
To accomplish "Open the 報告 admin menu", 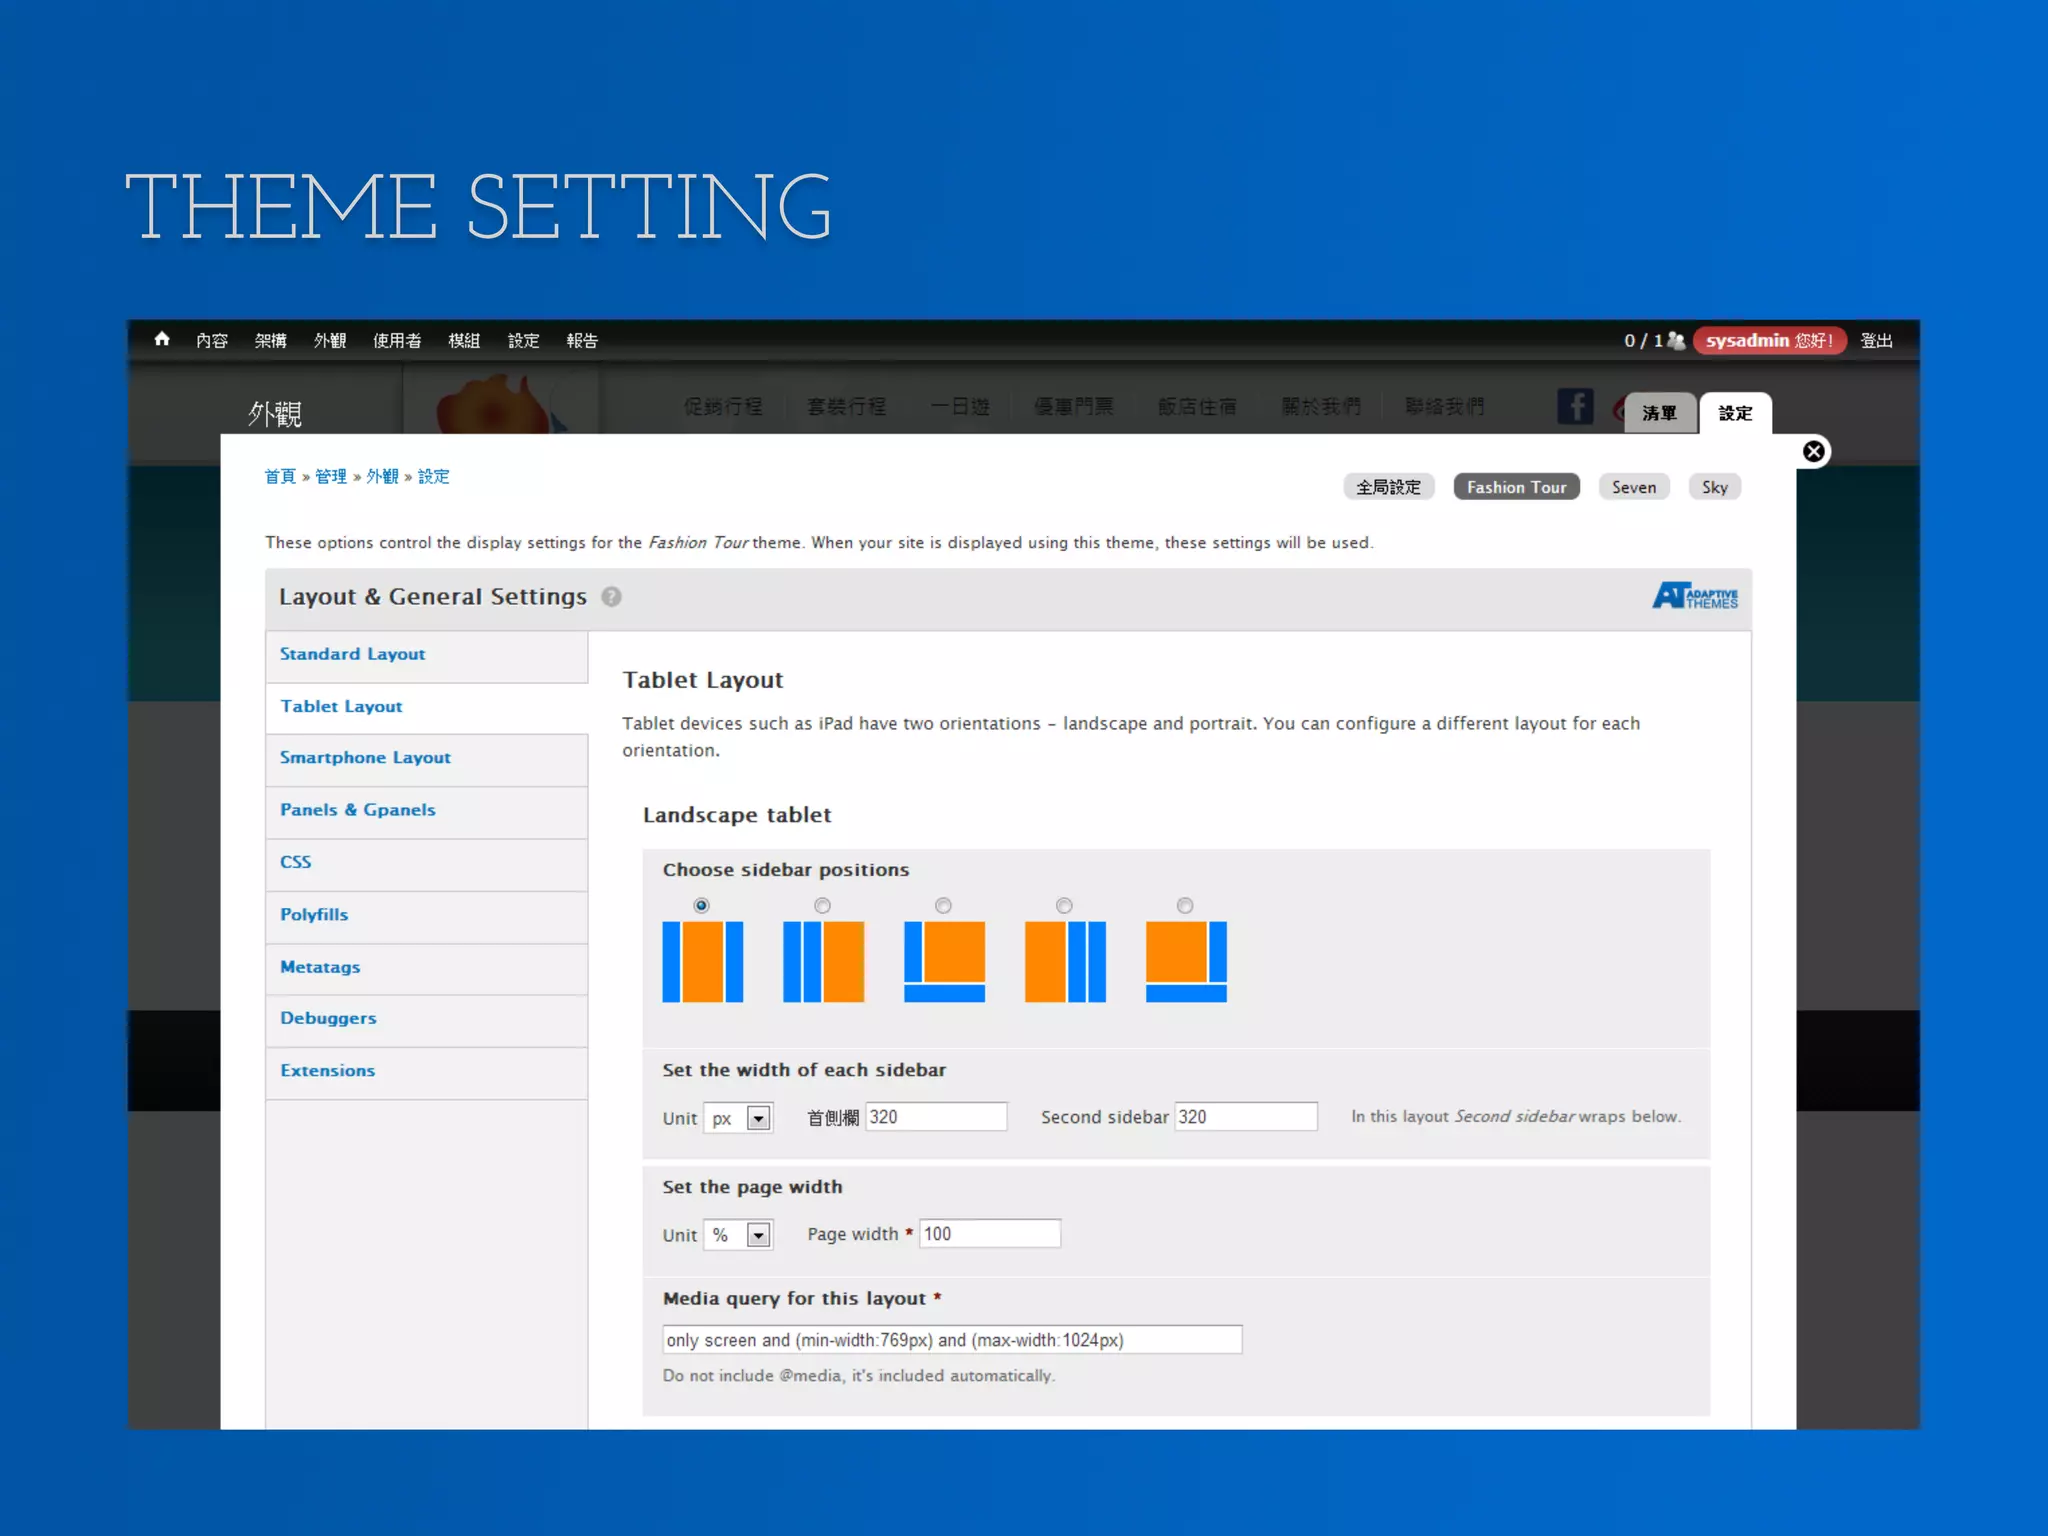I will [582, 341].
